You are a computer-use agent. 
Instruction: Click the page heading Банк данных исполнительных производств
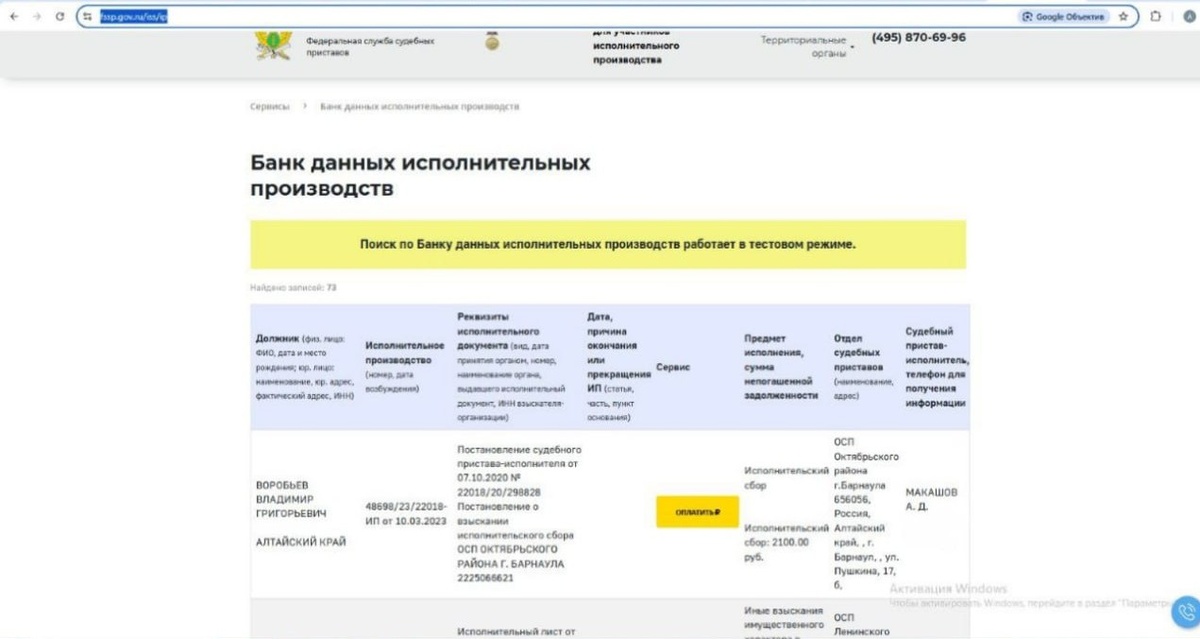(420, 175)
